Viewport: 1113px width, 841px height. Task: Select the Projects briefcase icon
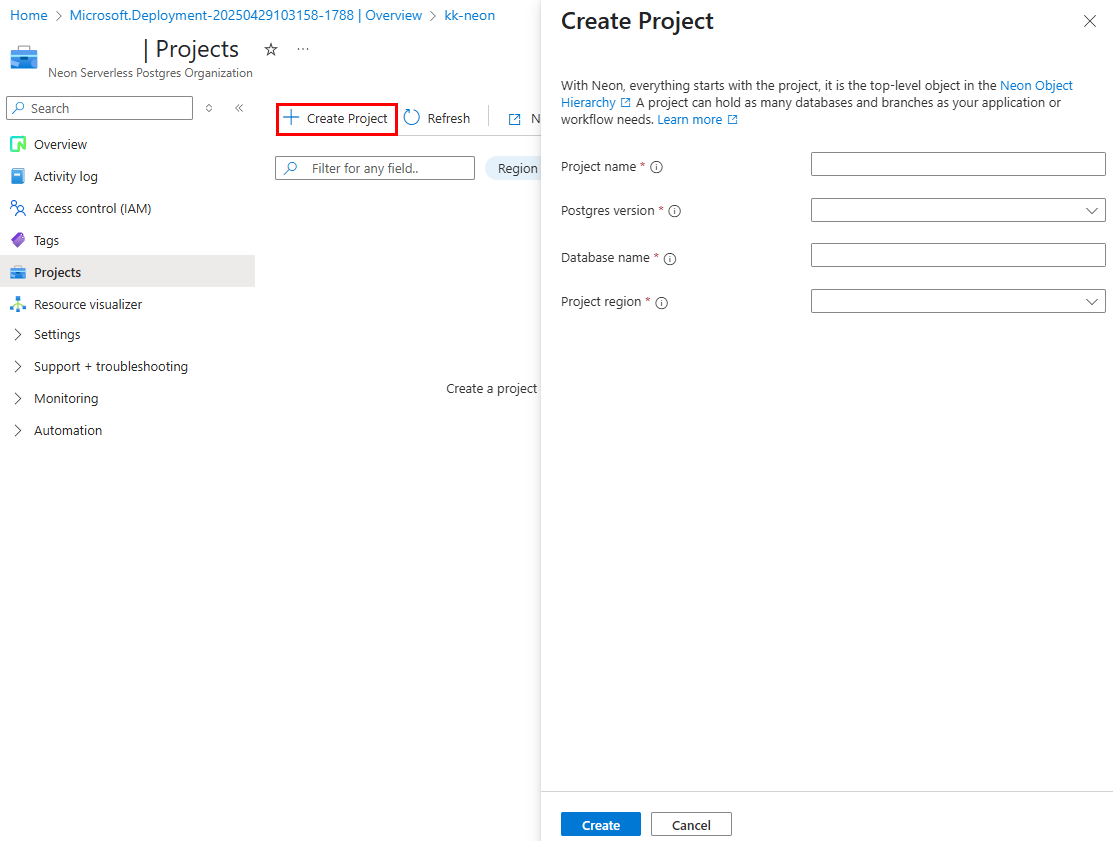pyautogui.click(x=20, y=272)
